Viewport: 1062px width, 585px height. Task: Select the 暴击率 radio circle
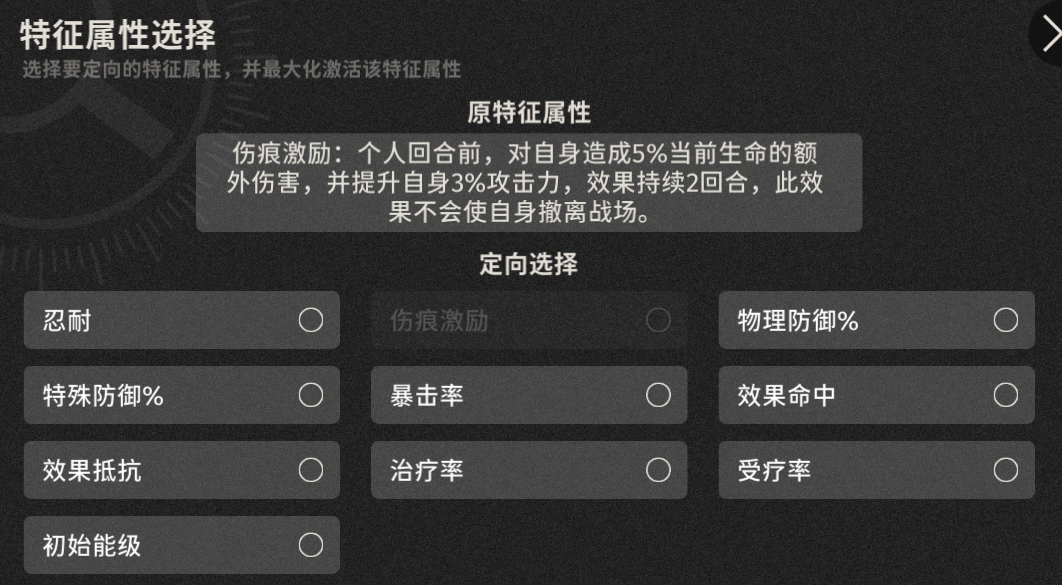(658, 395)
